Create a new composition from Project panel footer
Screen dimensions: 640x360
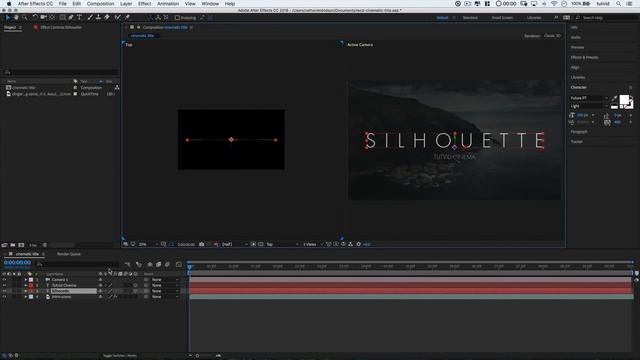click(21, 245)
